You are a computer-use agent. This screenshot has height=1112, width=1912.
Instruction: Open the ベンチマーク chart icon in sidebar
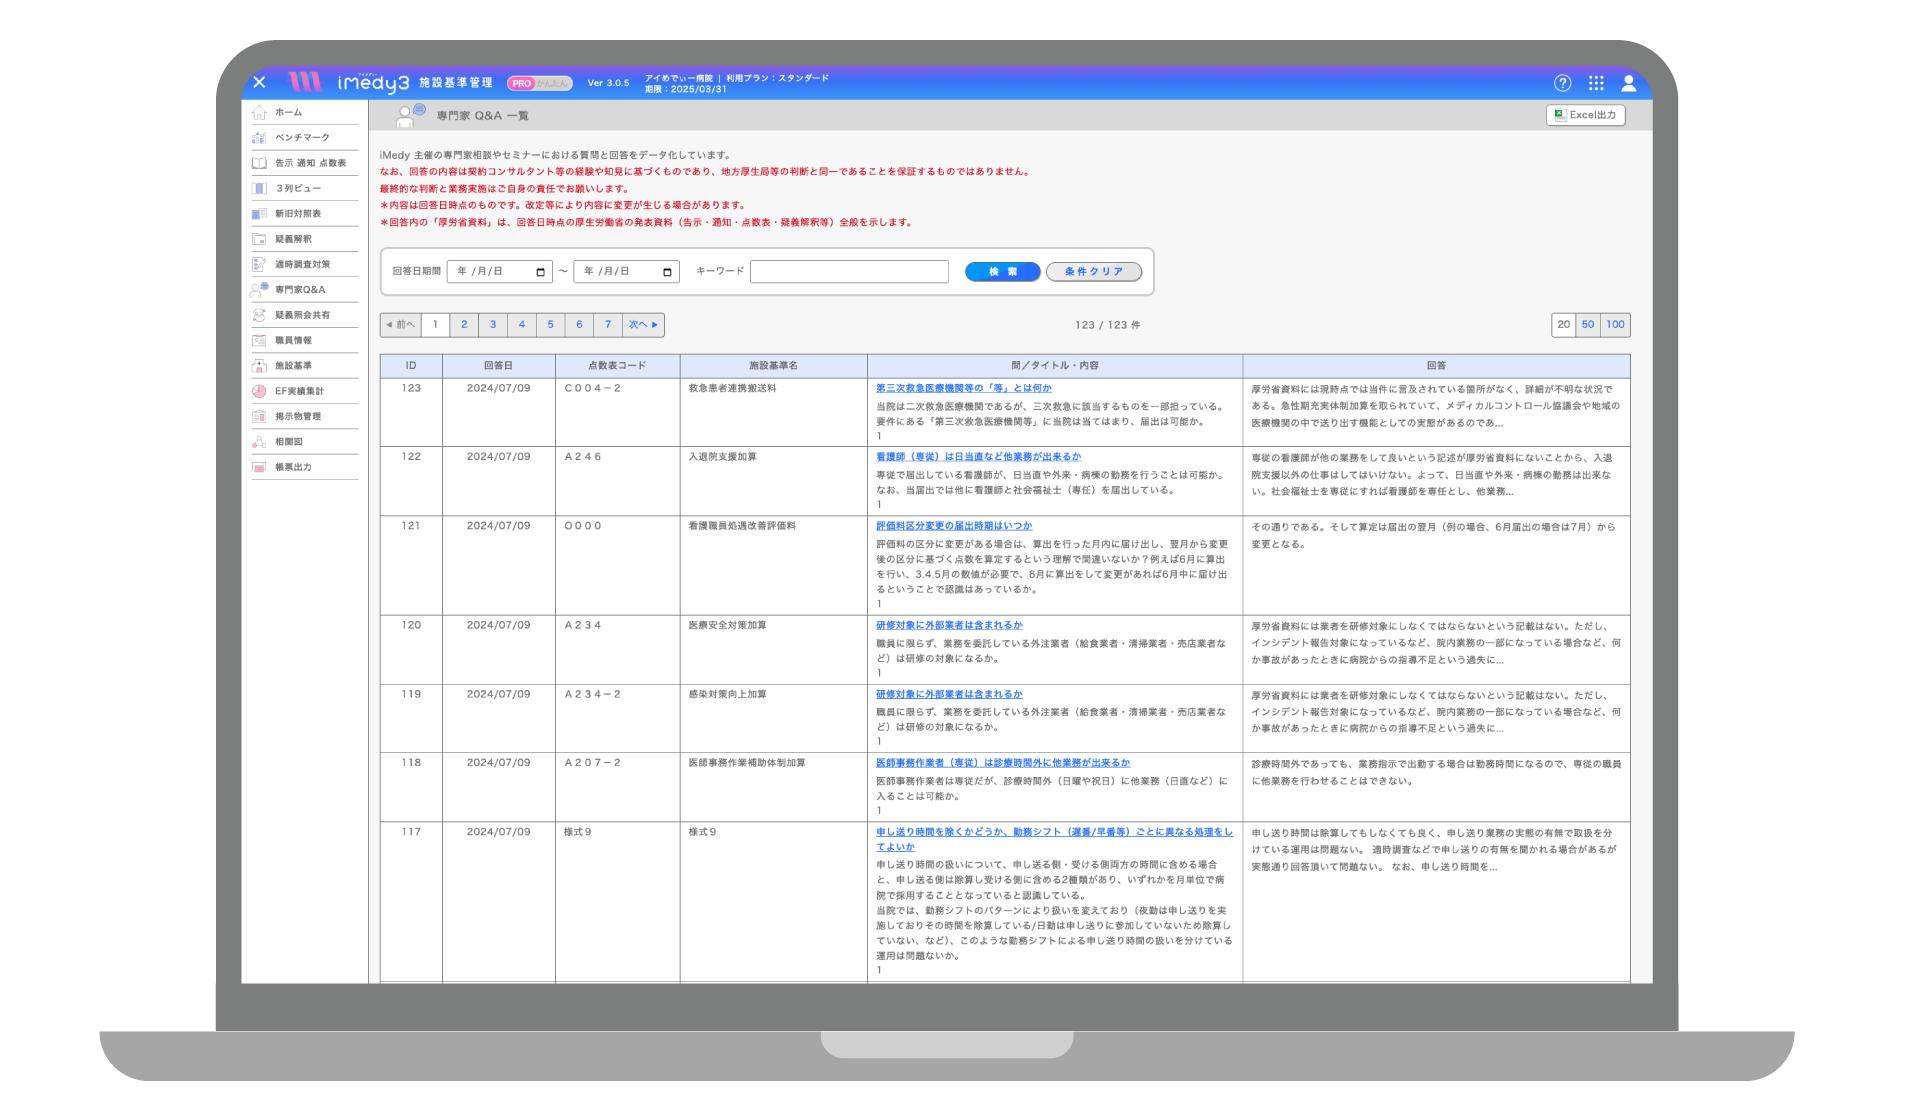coord(259,138)
